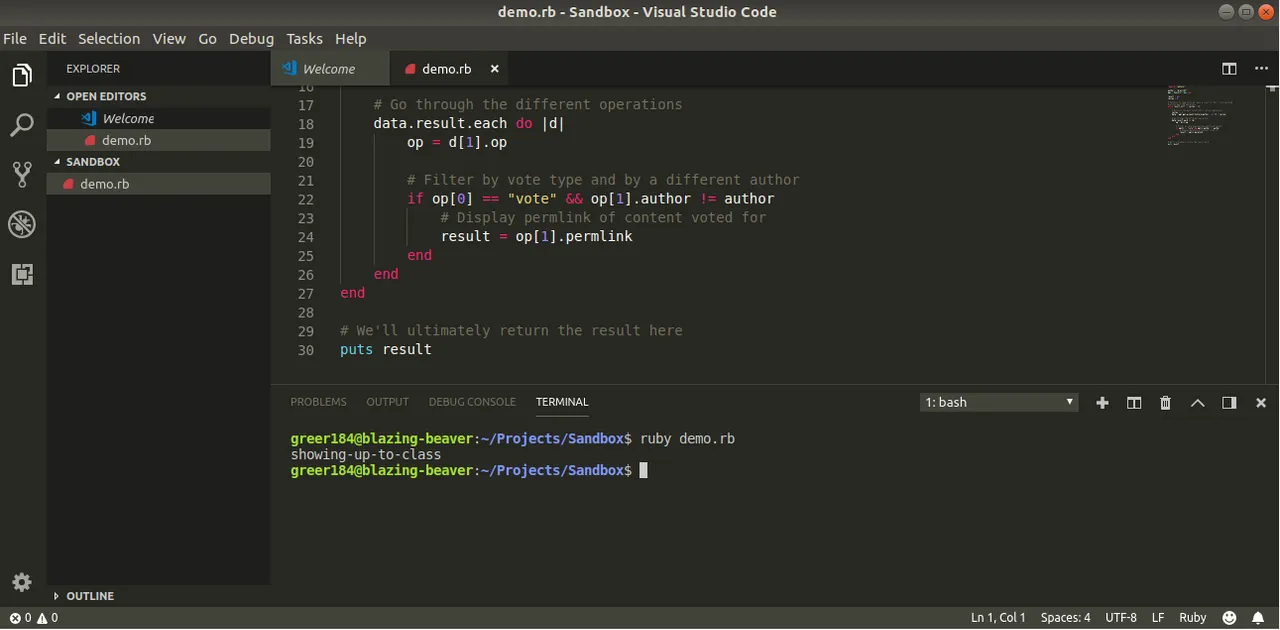Click the 'puts result' code line
The height and width of the screenshot is (630, 1280).
(x=386, y=349)
